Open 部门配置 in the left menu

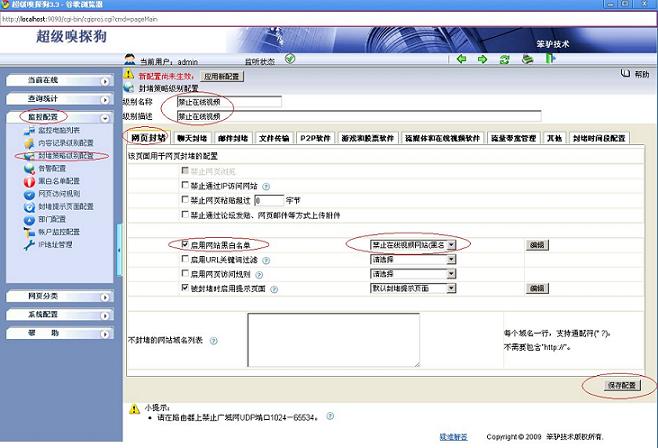(43, 218)
